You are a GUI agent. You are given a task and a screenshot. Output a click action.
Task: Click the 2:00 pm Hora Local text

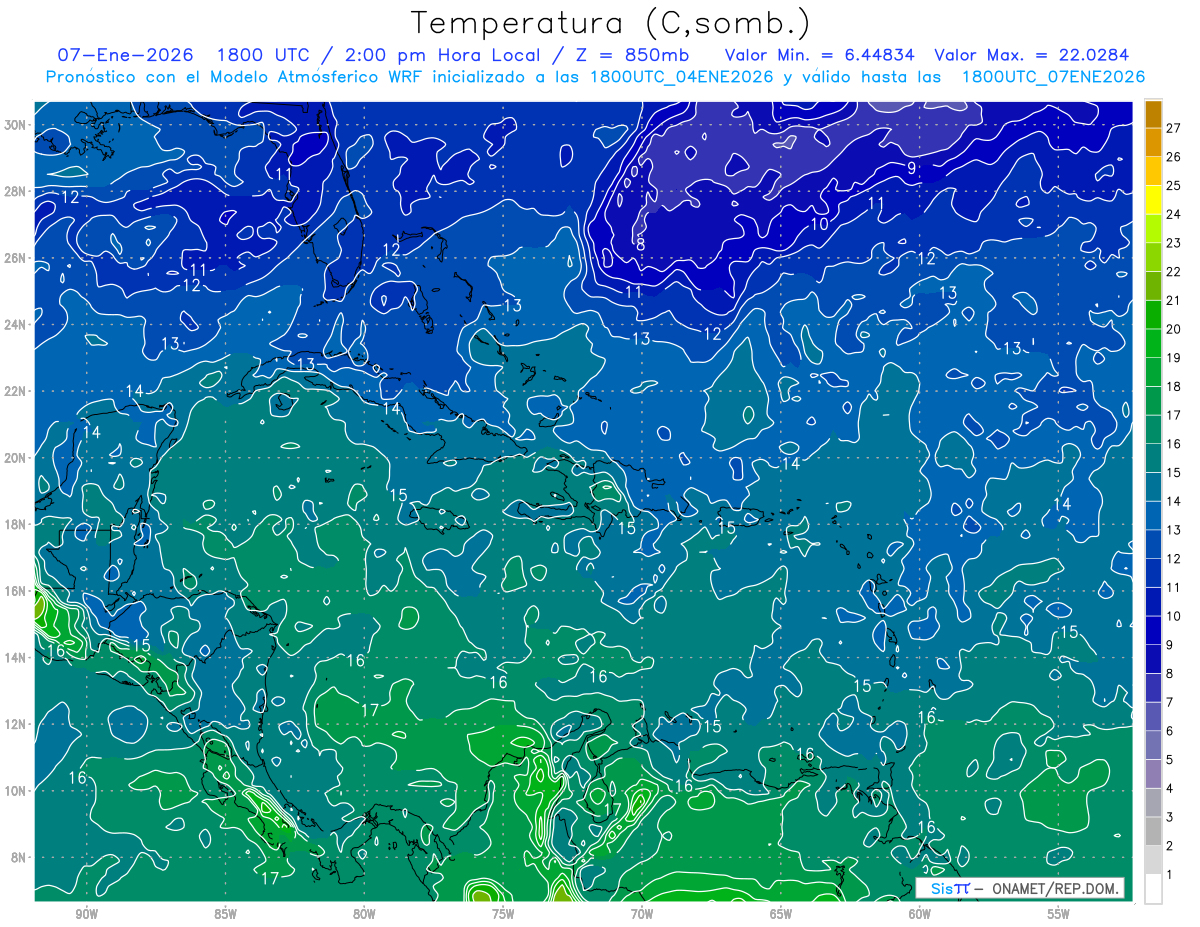coord(441,55)
